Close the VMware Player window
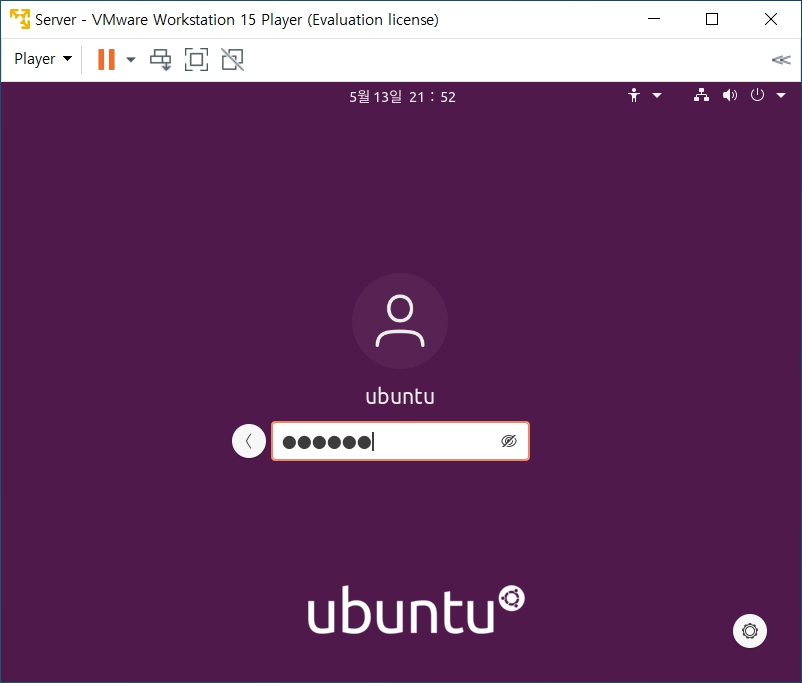802x683 pixels. click(x=770, y=19)
